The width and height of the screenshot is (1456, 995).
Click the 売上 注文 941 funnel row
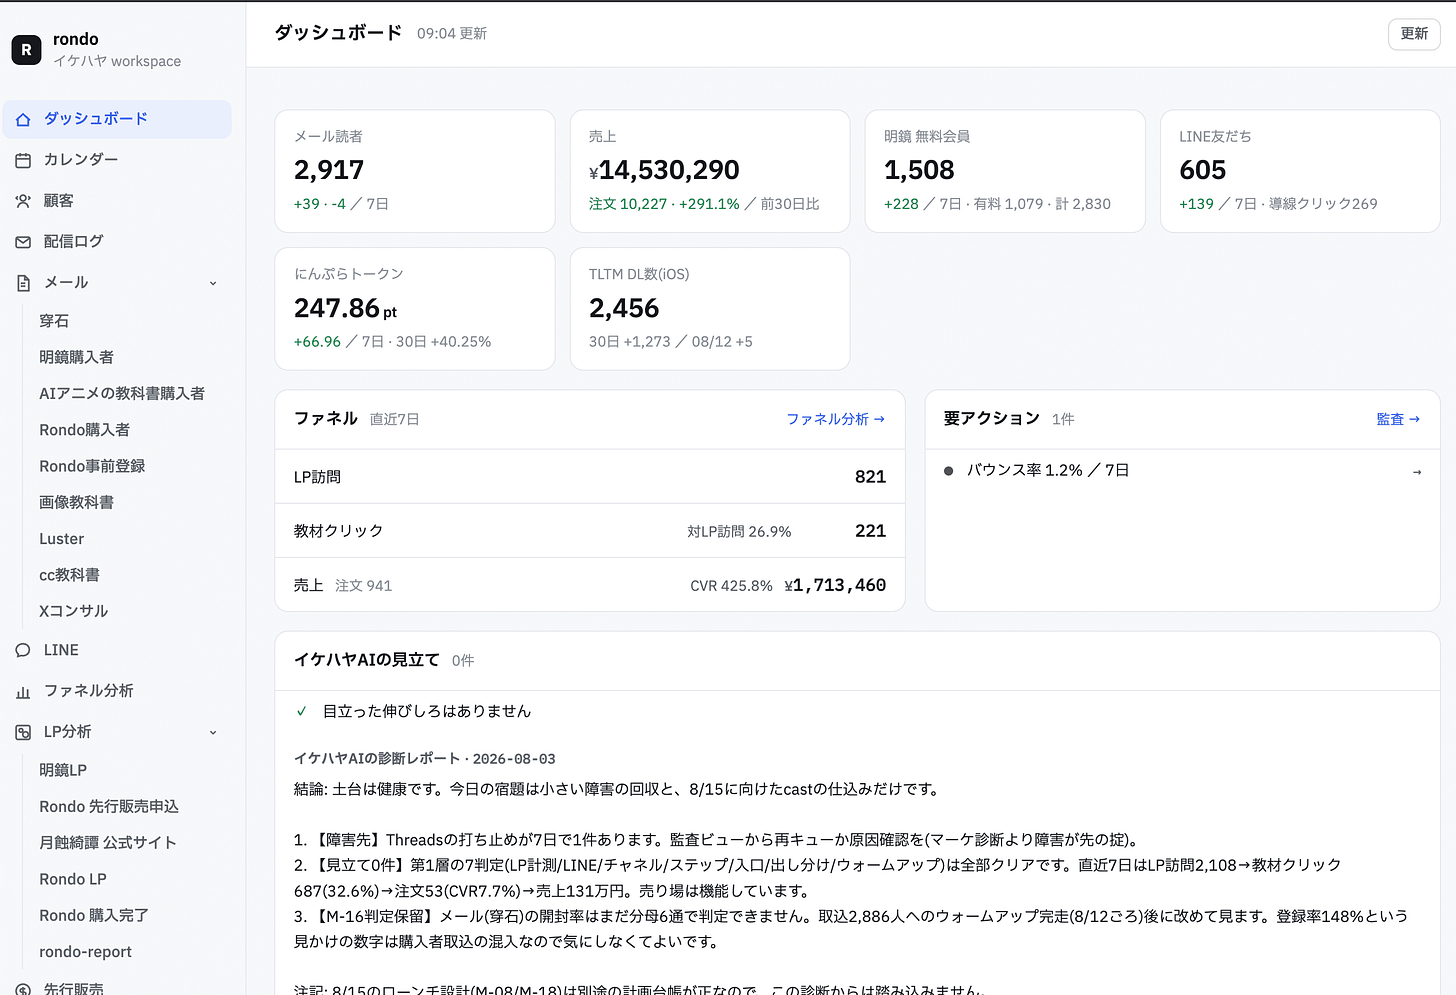590,585
